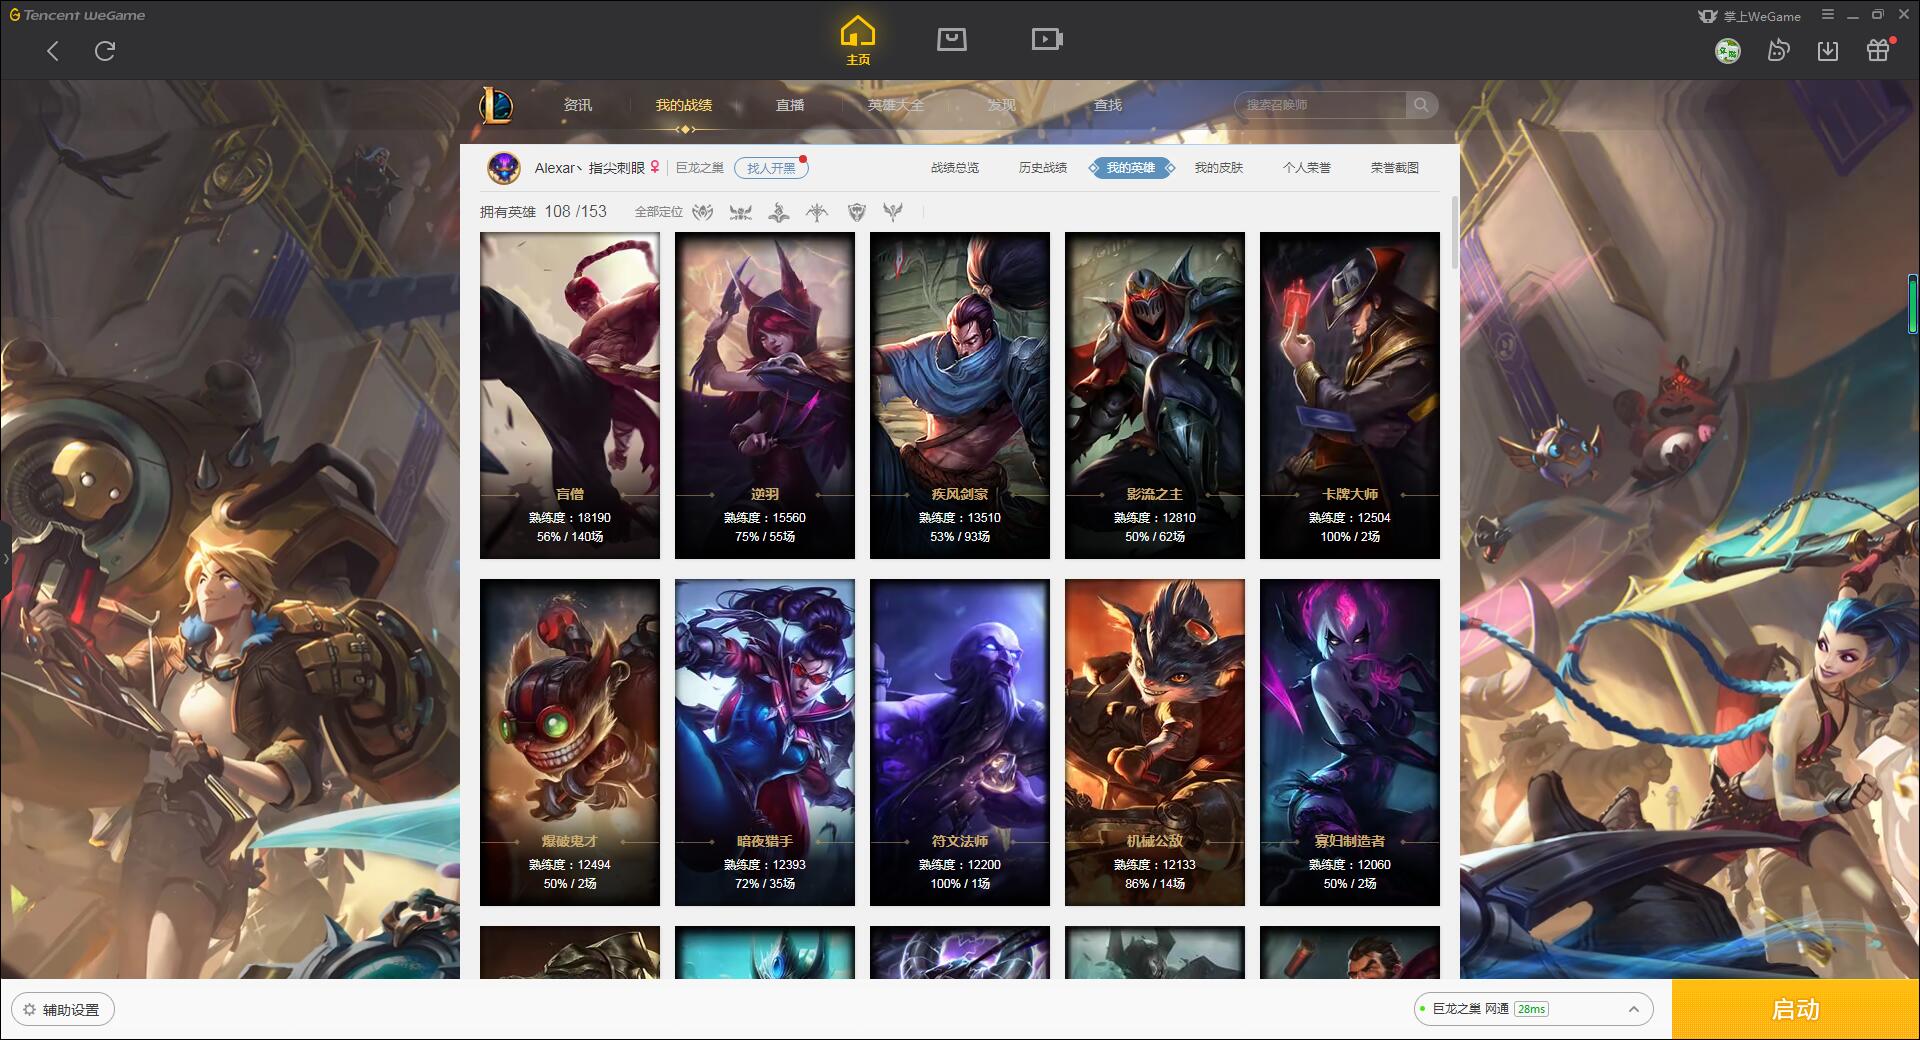
Task: Click the magnifier search icon
Action: [1421, 105]
